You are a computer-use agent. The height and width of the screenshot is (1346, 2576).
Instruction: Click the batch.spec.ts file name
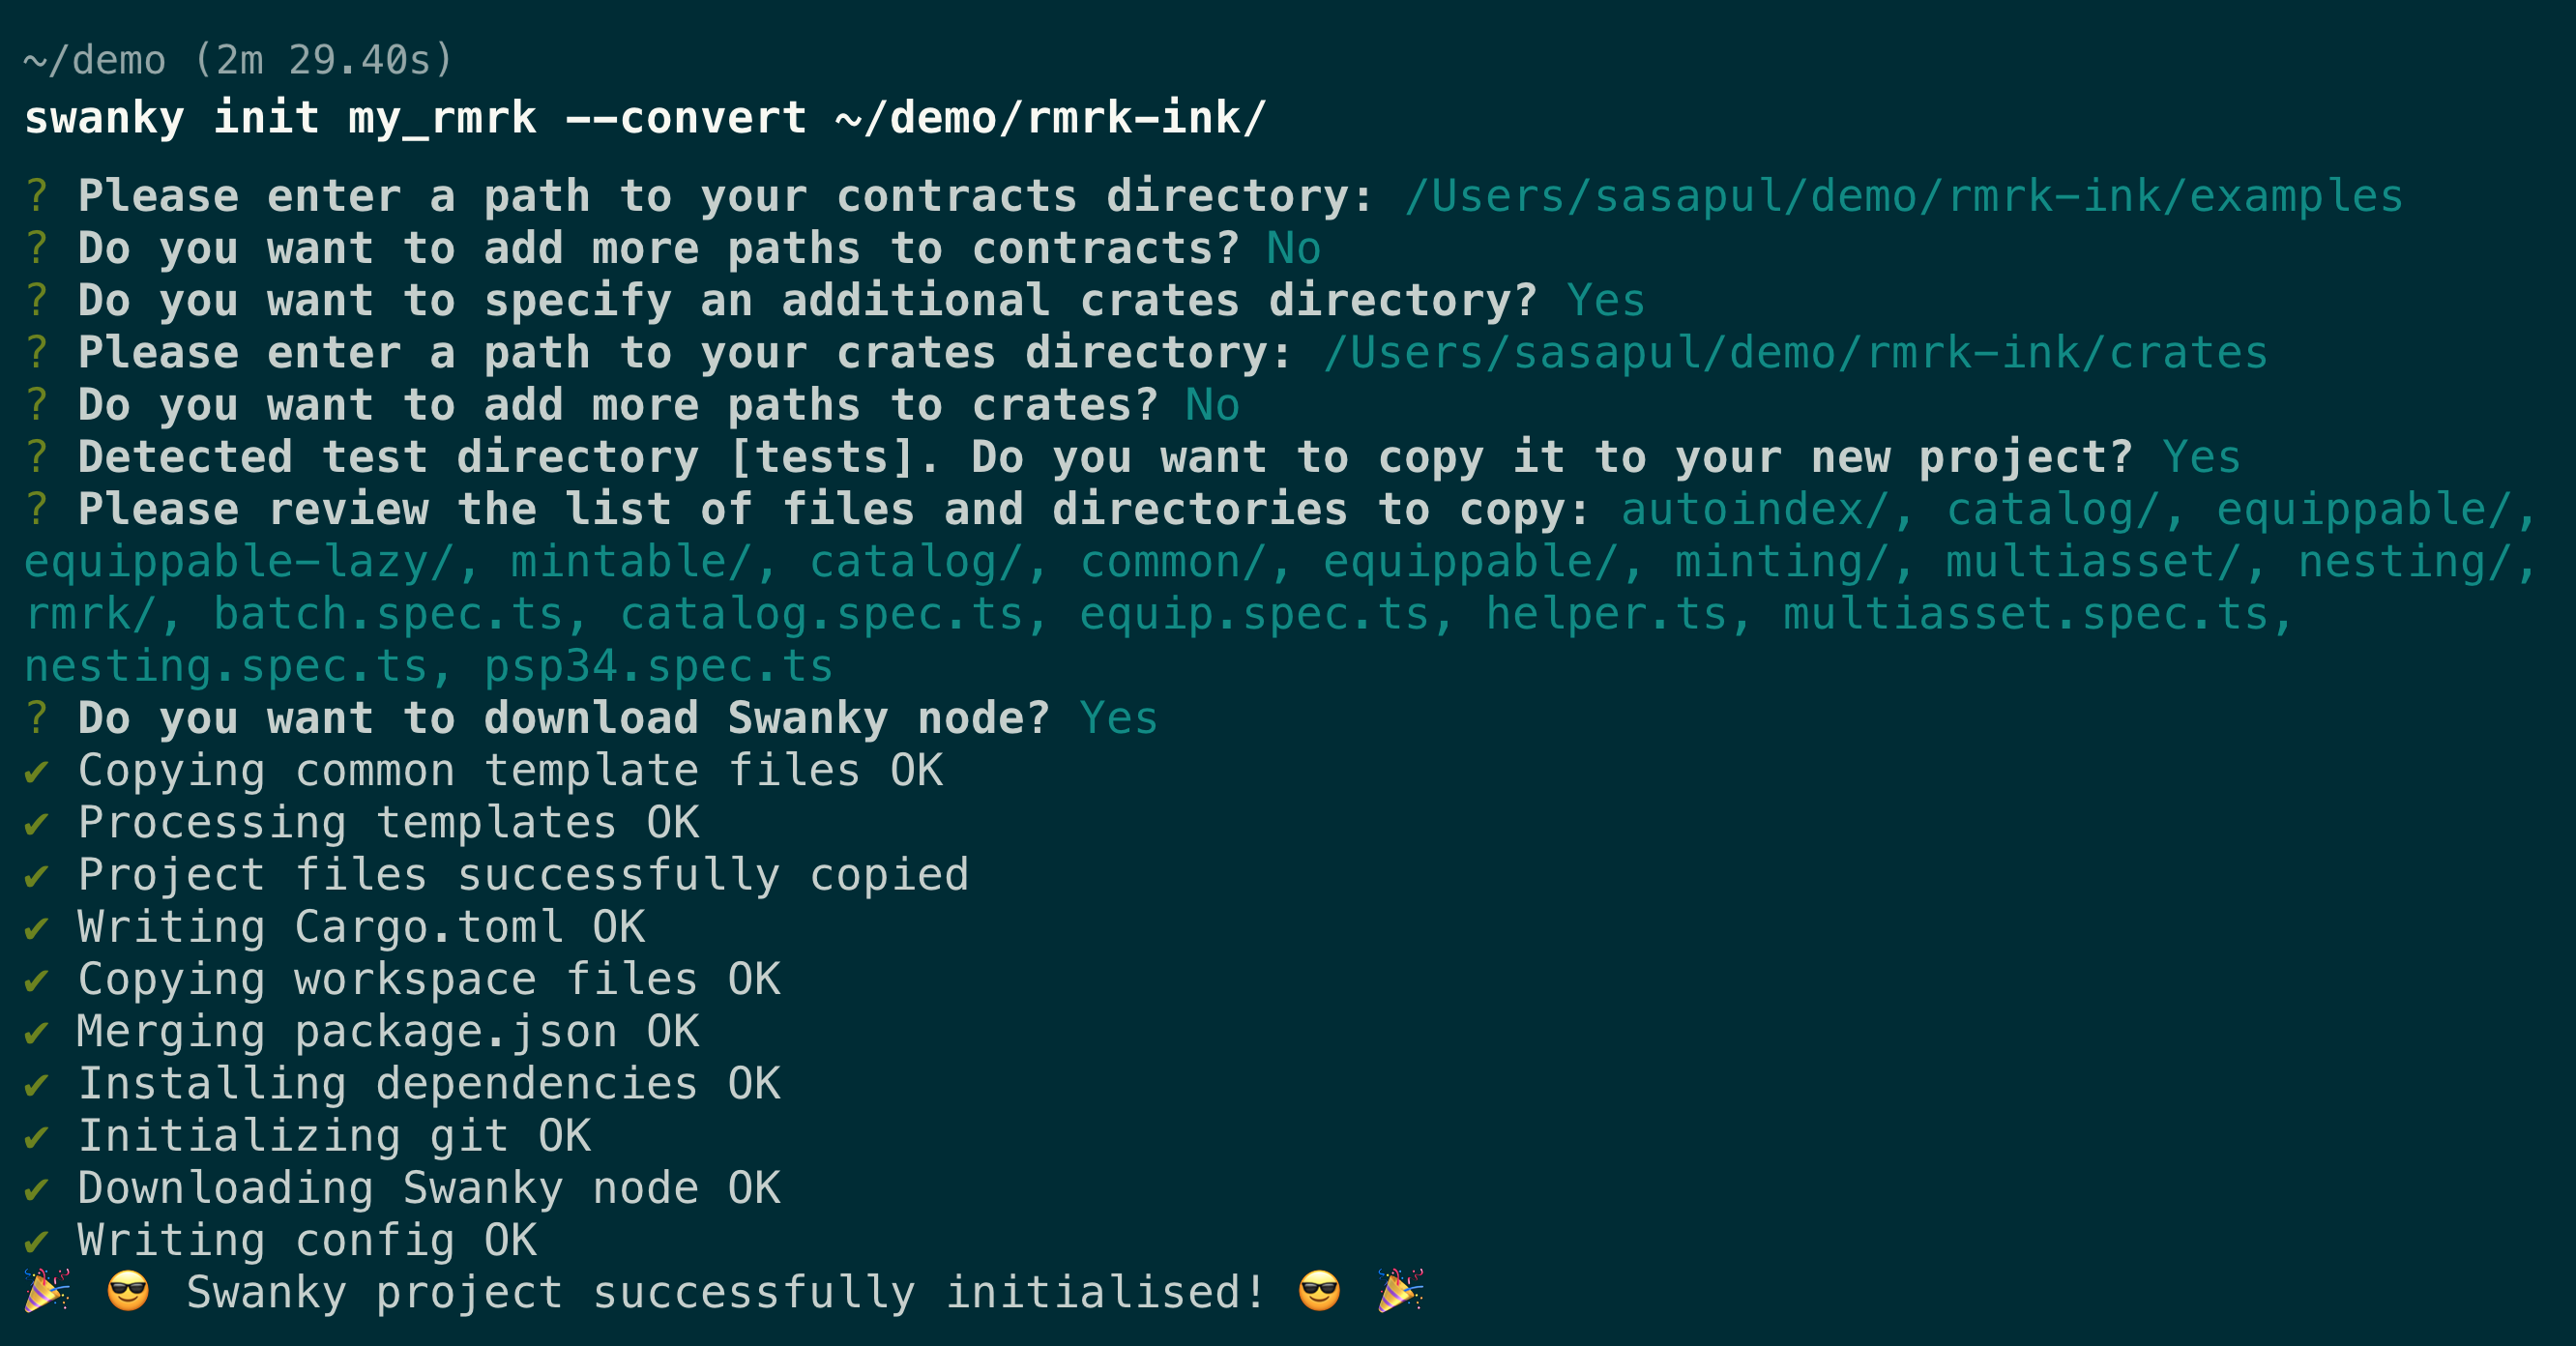pos(388,615)
